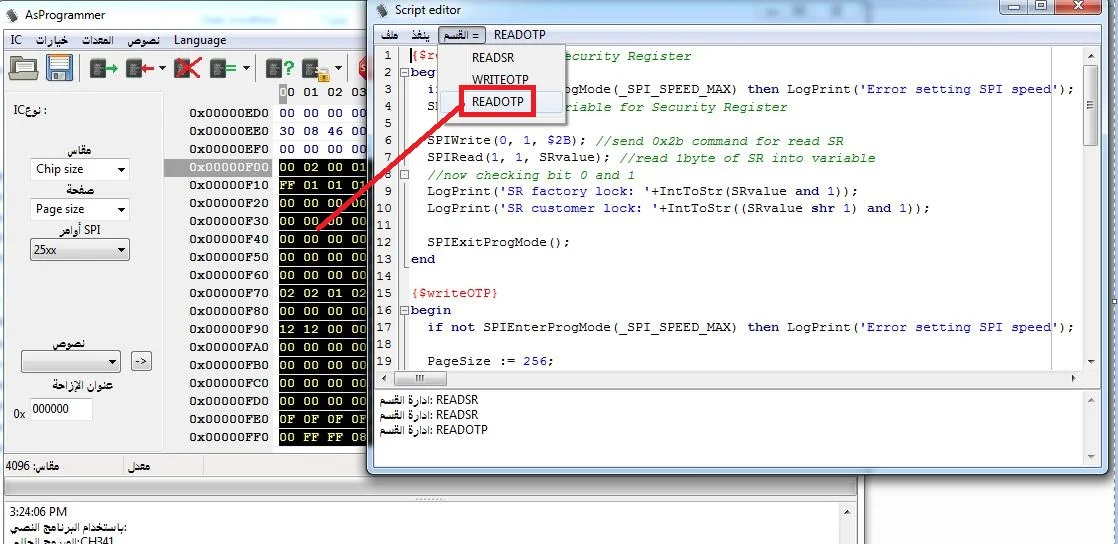
Task: Click the ينفذ run menu in Script editor
Action: [x=420, y=34]
